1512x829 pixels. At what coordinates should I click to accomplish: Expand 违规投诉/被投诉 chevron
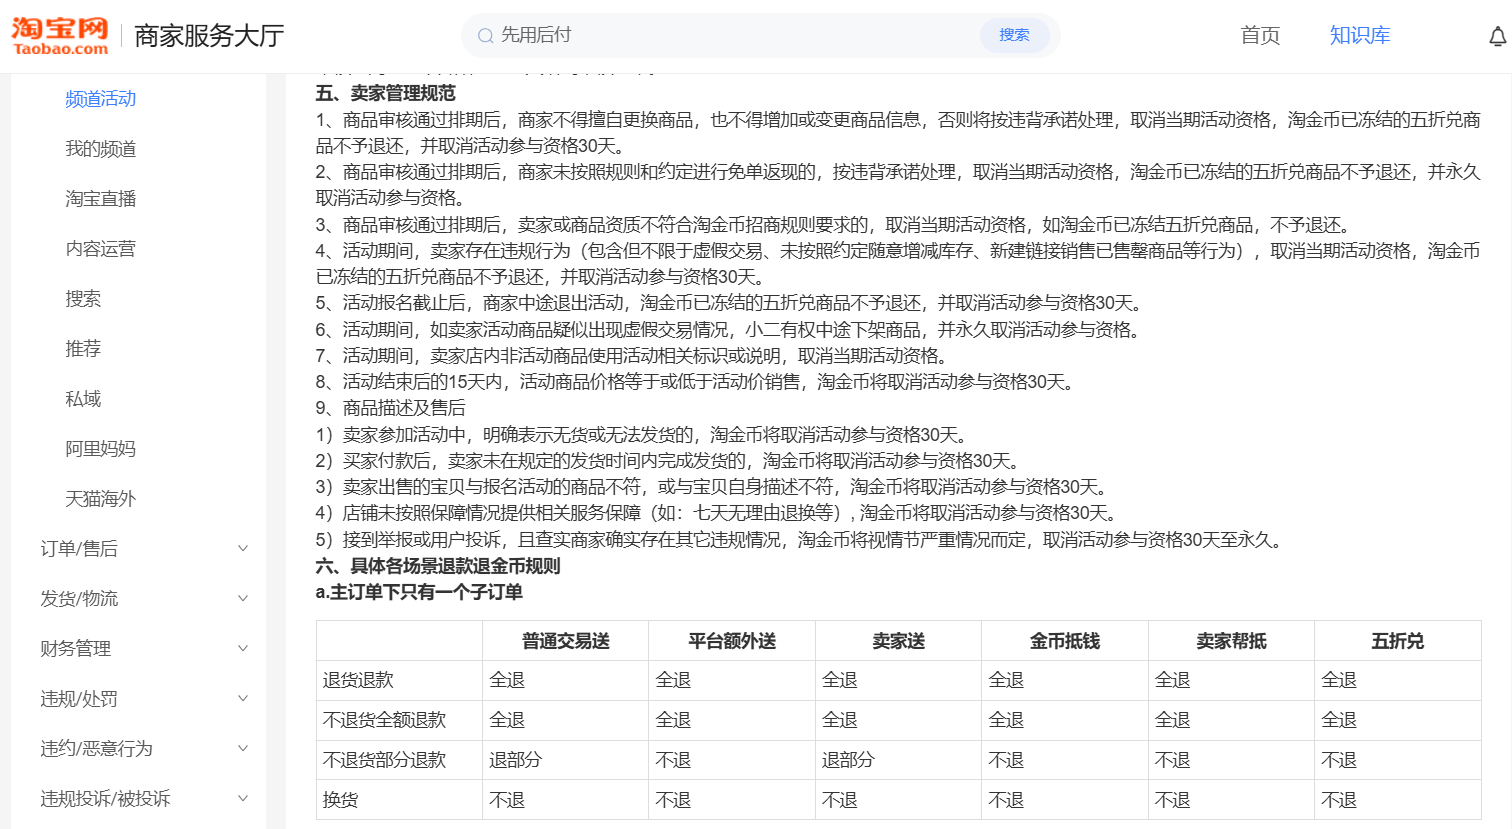(x=242, y=798)
